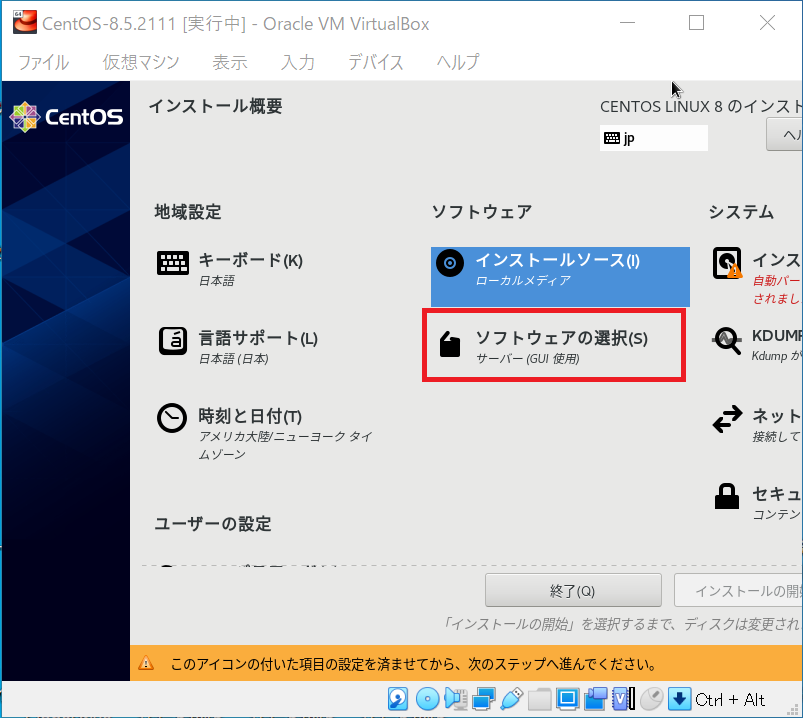Click the 地域設定 heading
This screenshot has height=718, width=803.
click(x=188, y=212)
